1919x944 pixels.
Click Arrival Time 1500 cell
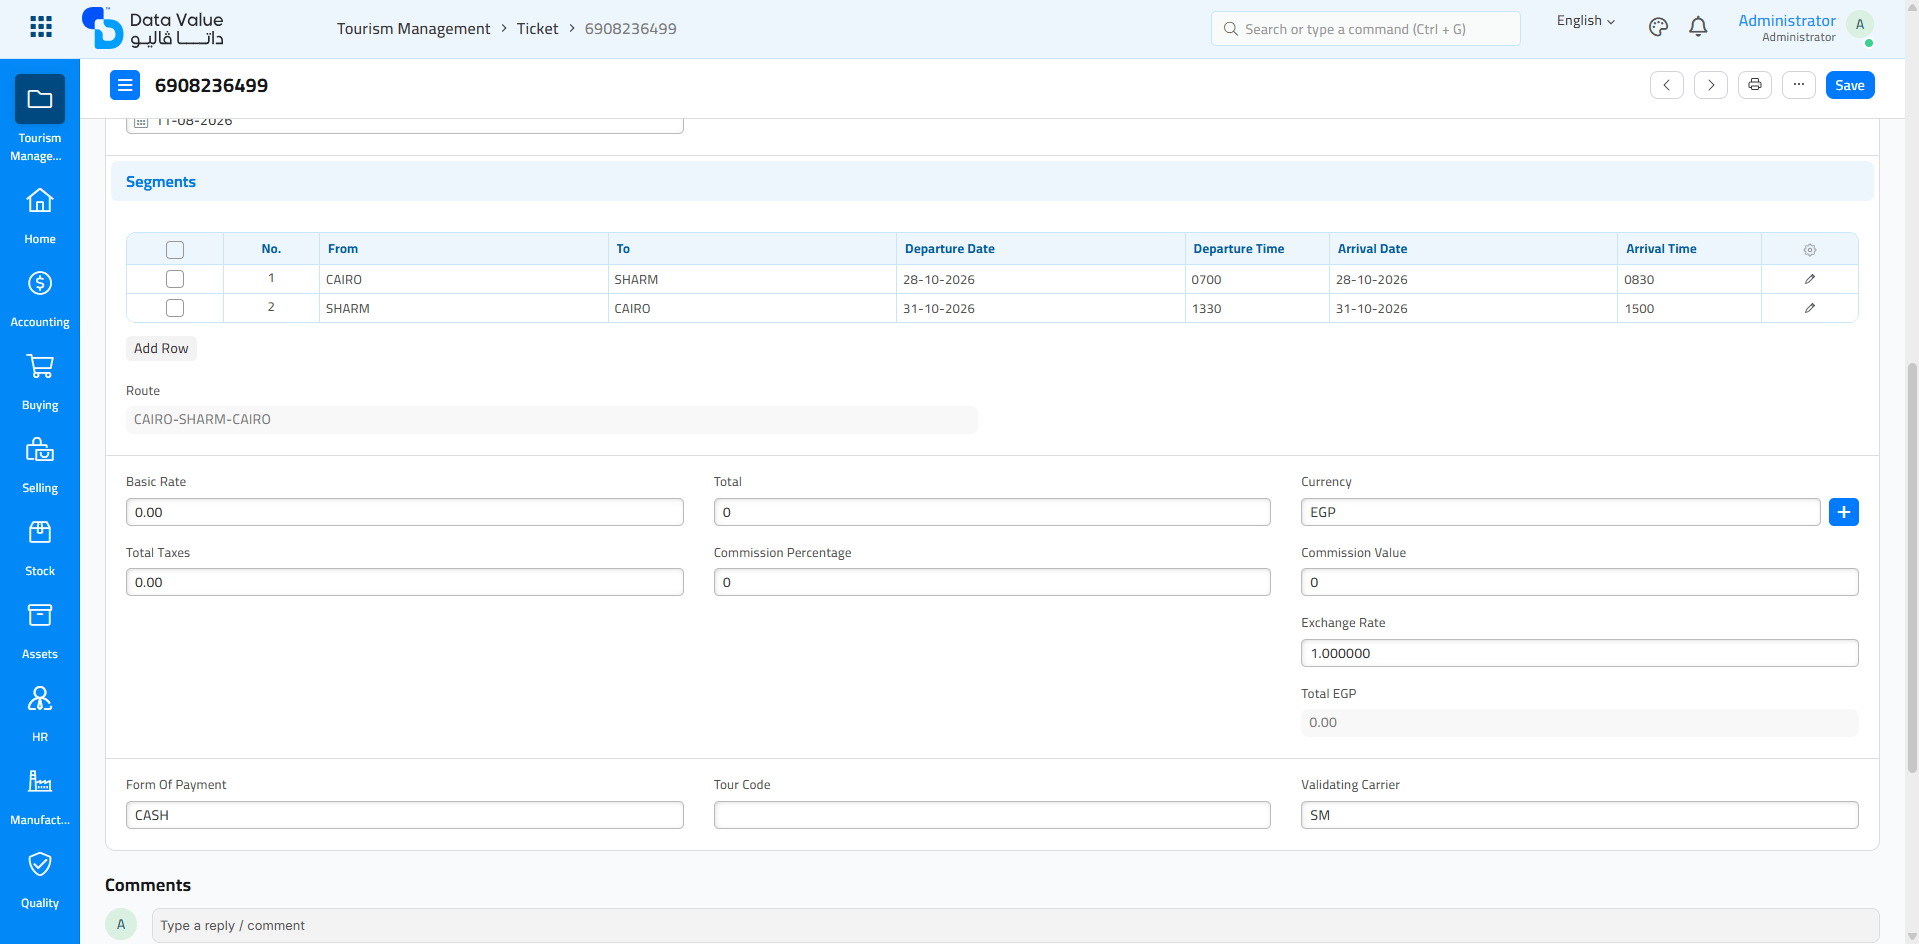(1690, 308)
